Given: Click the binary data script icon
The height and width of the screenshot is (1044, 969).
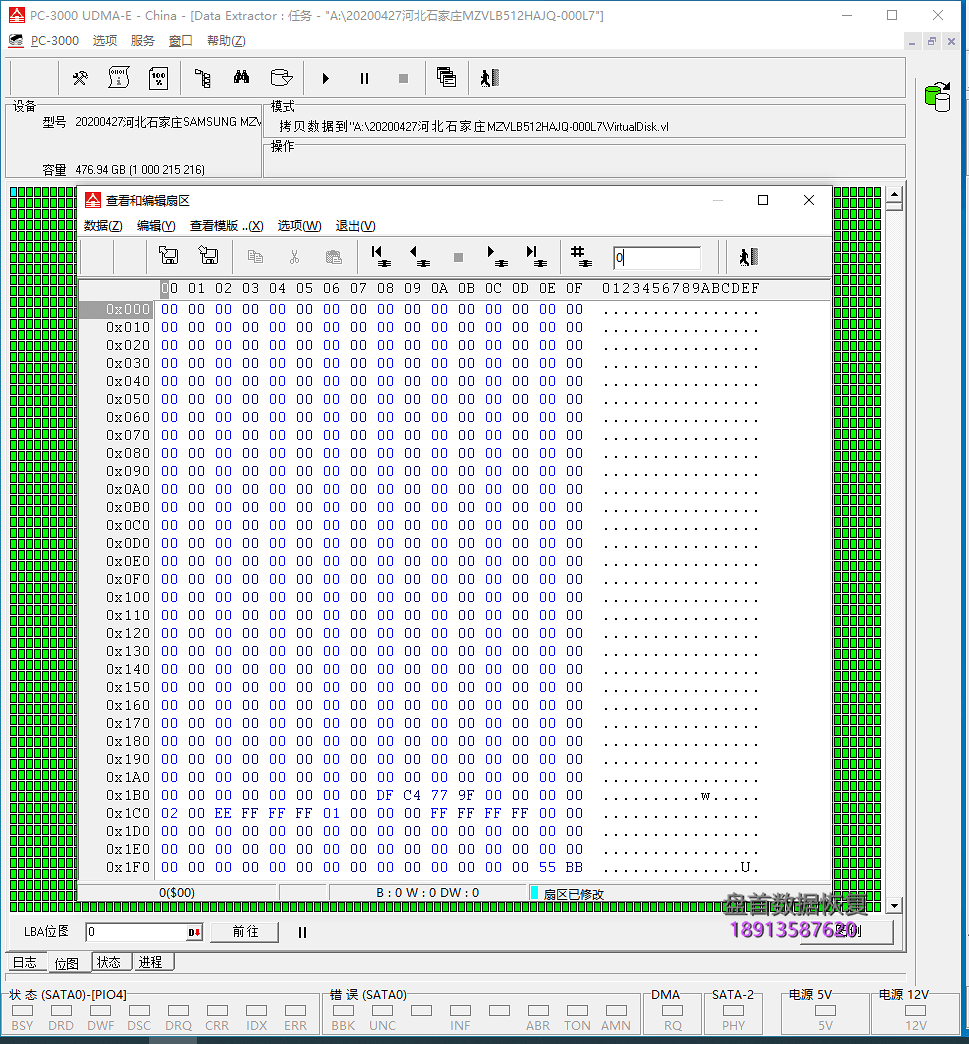Looking at the screenshot, I should (119, 78).
